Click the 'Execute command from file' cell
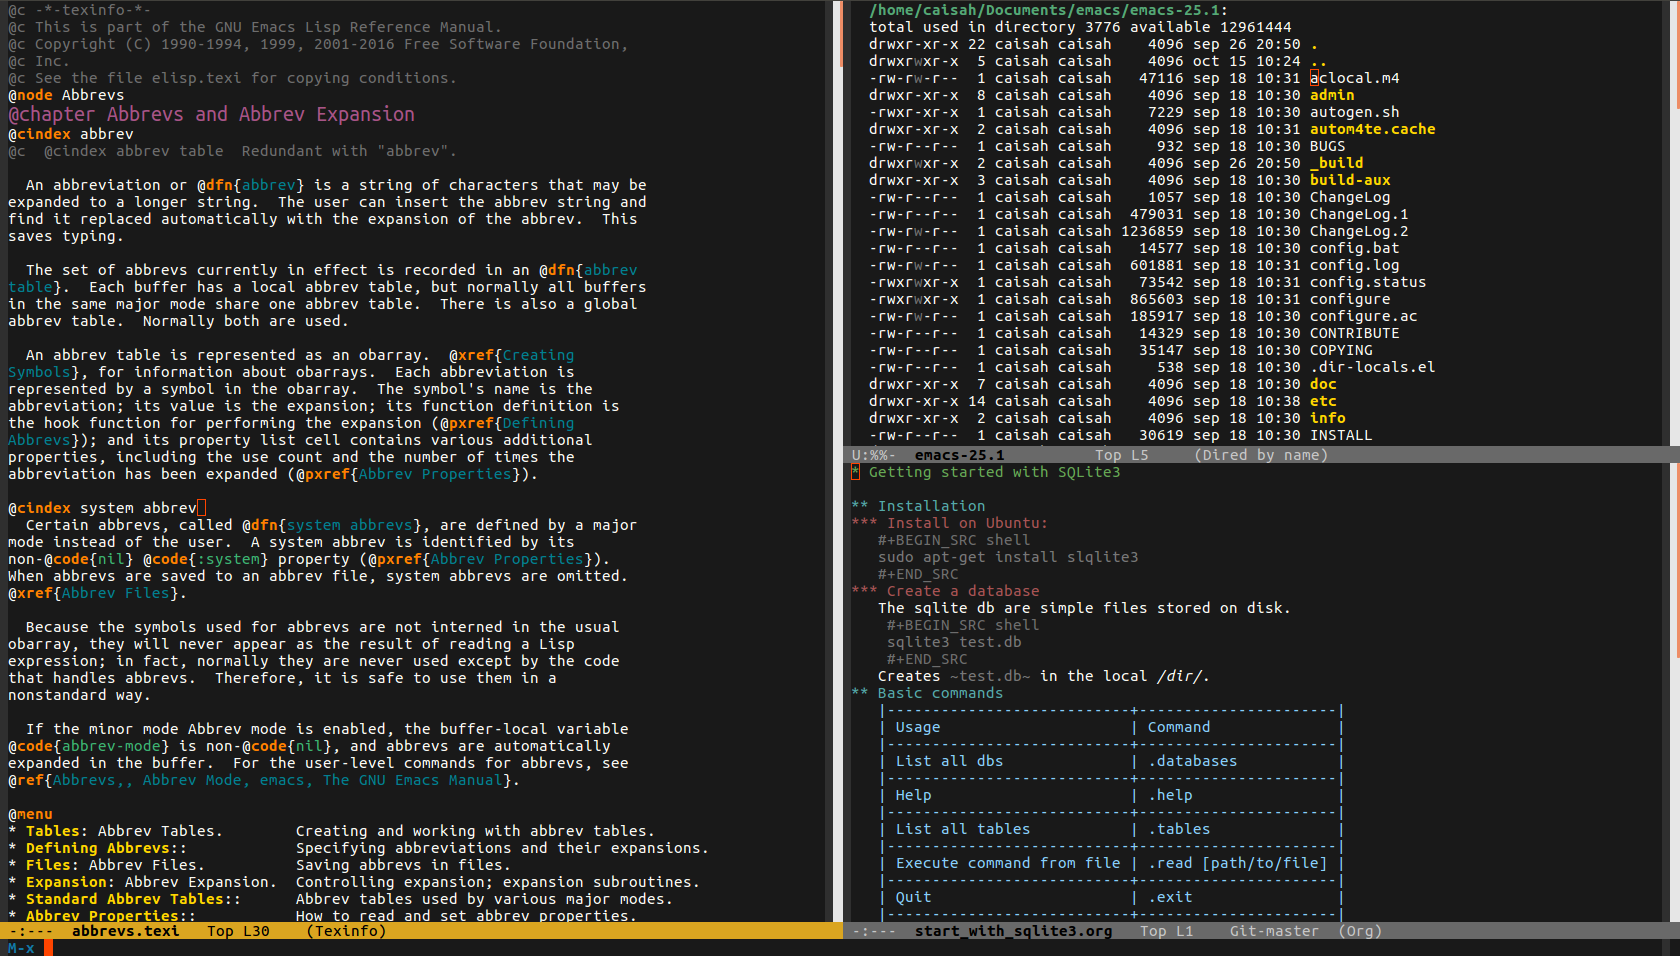This screenshot has width=1680, height=956. [1008, 863]
